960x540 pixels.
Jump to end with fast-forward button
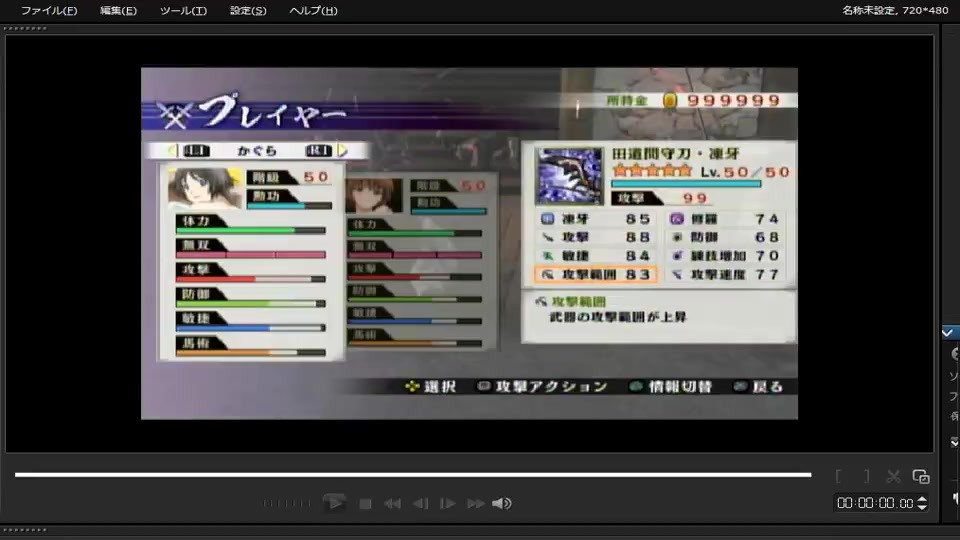[x=476, y=504]
